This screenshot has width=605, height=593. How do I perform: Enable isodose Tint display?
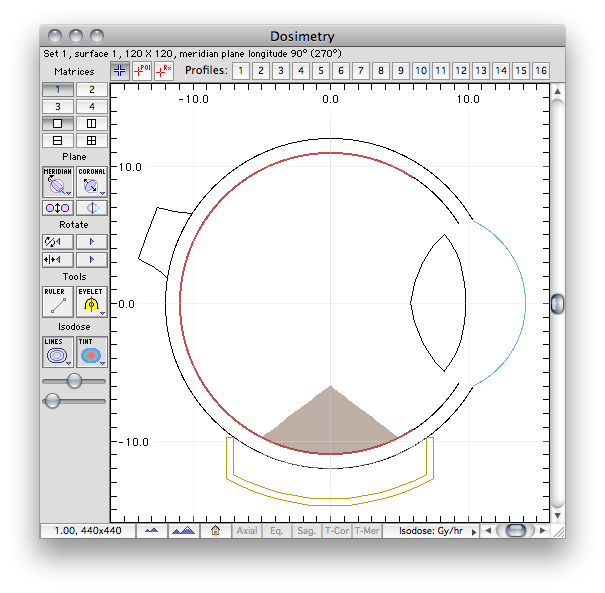click(91, 352)
